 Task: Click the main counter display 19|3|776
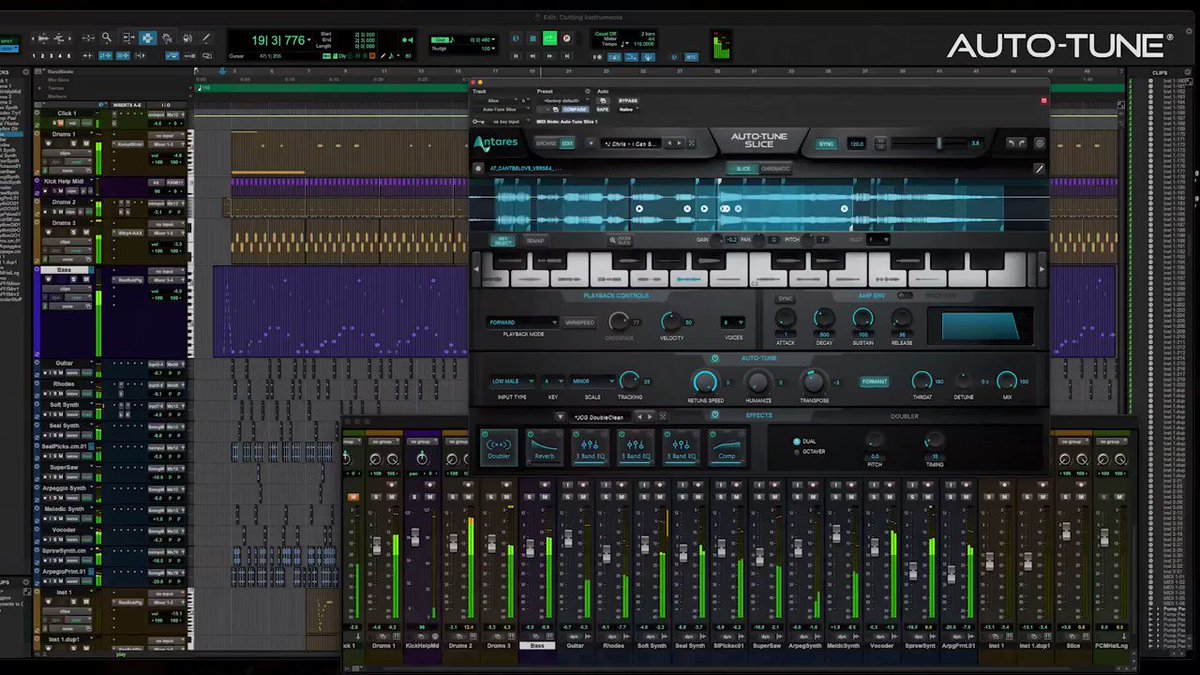(280, 40)
